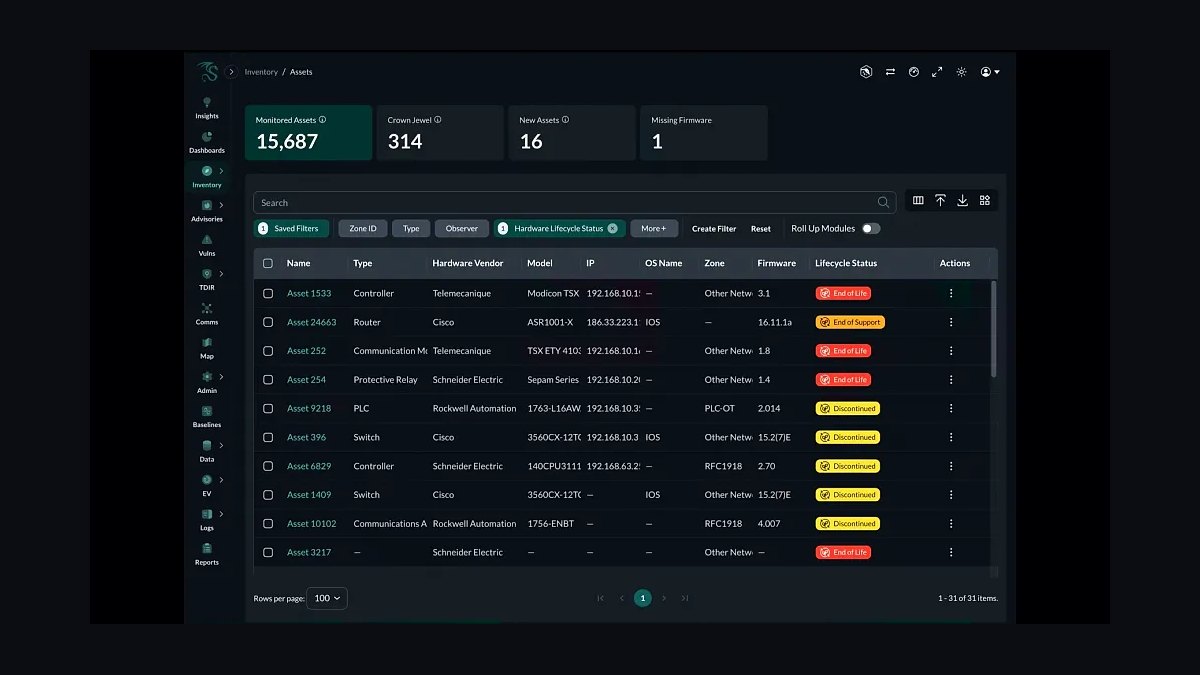The width and height of the screenshot is (1200, 675).
Task: Expand the Inventory sidebar submenu chevron
Action: (x=221, y=171)
